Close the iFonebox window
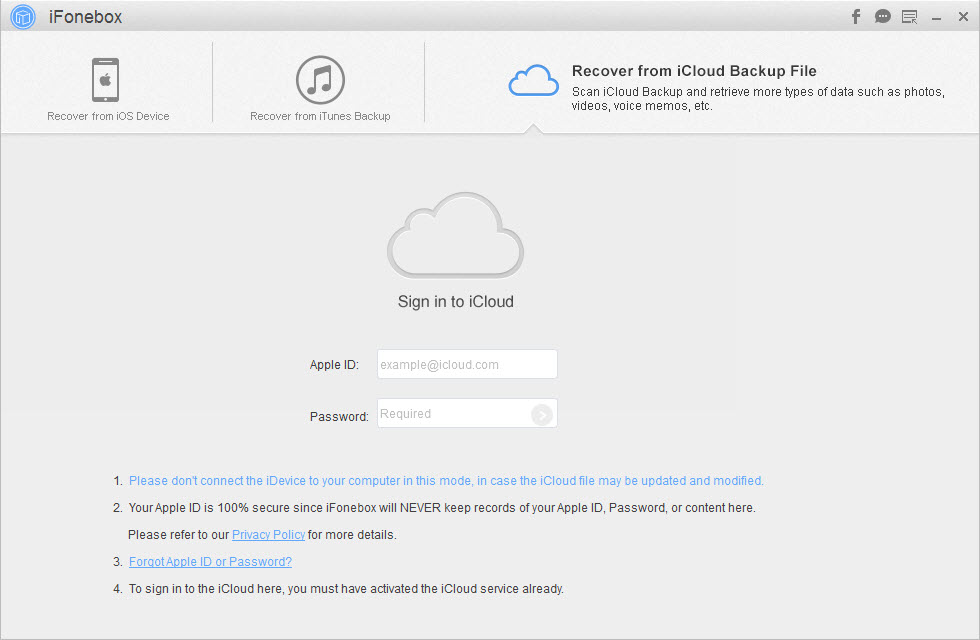Screen dimensions: 980x640 [963, 17]
